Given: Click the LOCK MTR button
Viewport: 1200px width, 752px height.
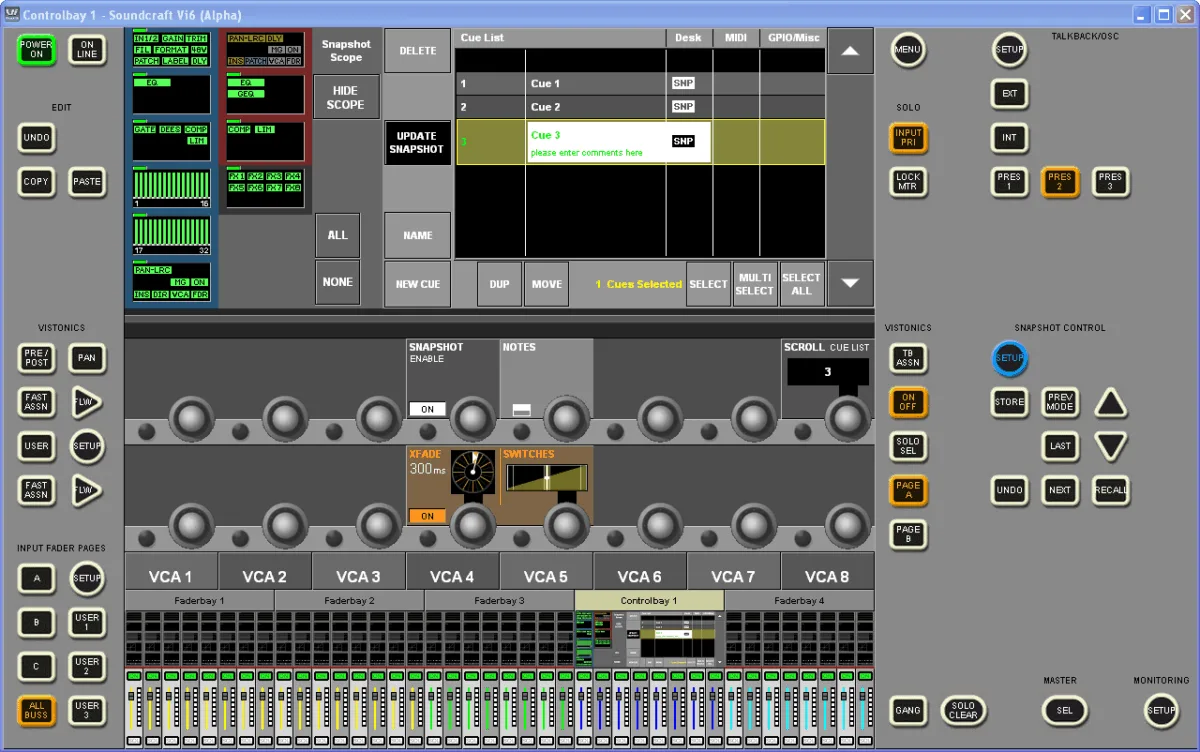Looking at the screenshot, I should pos(908,181).
